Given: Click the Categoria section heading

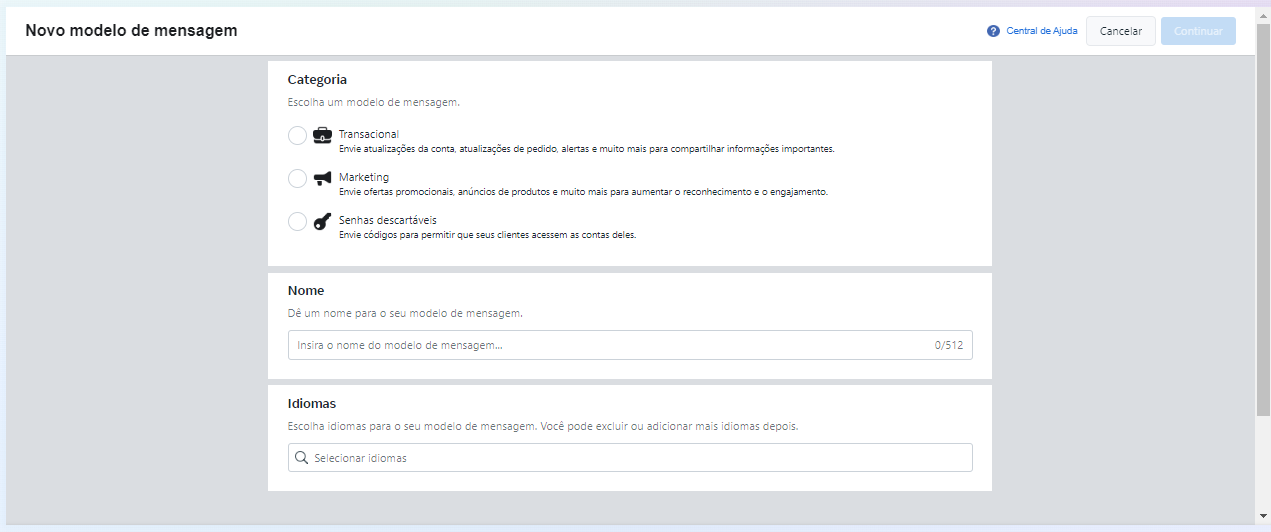Looking at the screenshot, I should [317, 79].
